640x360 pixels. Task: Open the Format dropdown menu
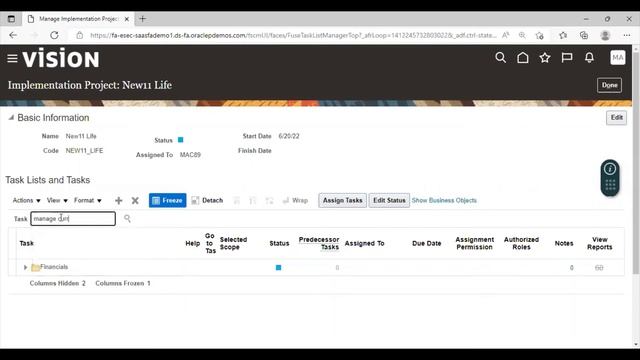click(88, 200)
